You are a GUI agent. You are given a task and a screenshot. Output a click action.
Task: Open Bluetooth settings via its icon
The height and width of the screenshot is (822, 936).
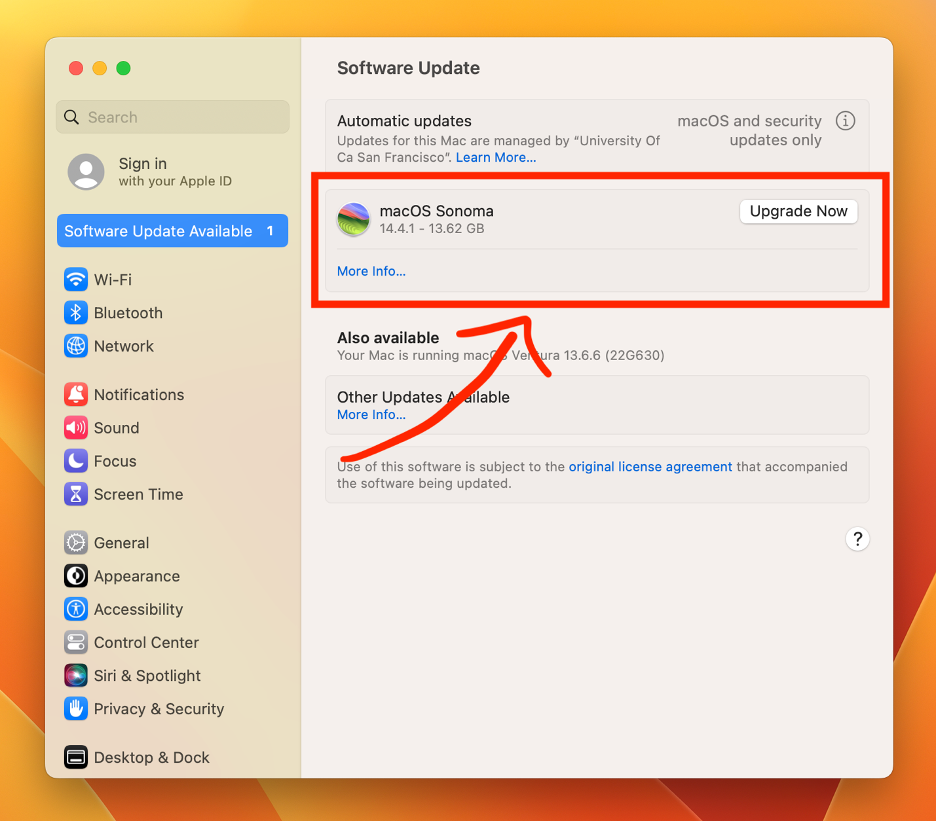coord(76,313)
